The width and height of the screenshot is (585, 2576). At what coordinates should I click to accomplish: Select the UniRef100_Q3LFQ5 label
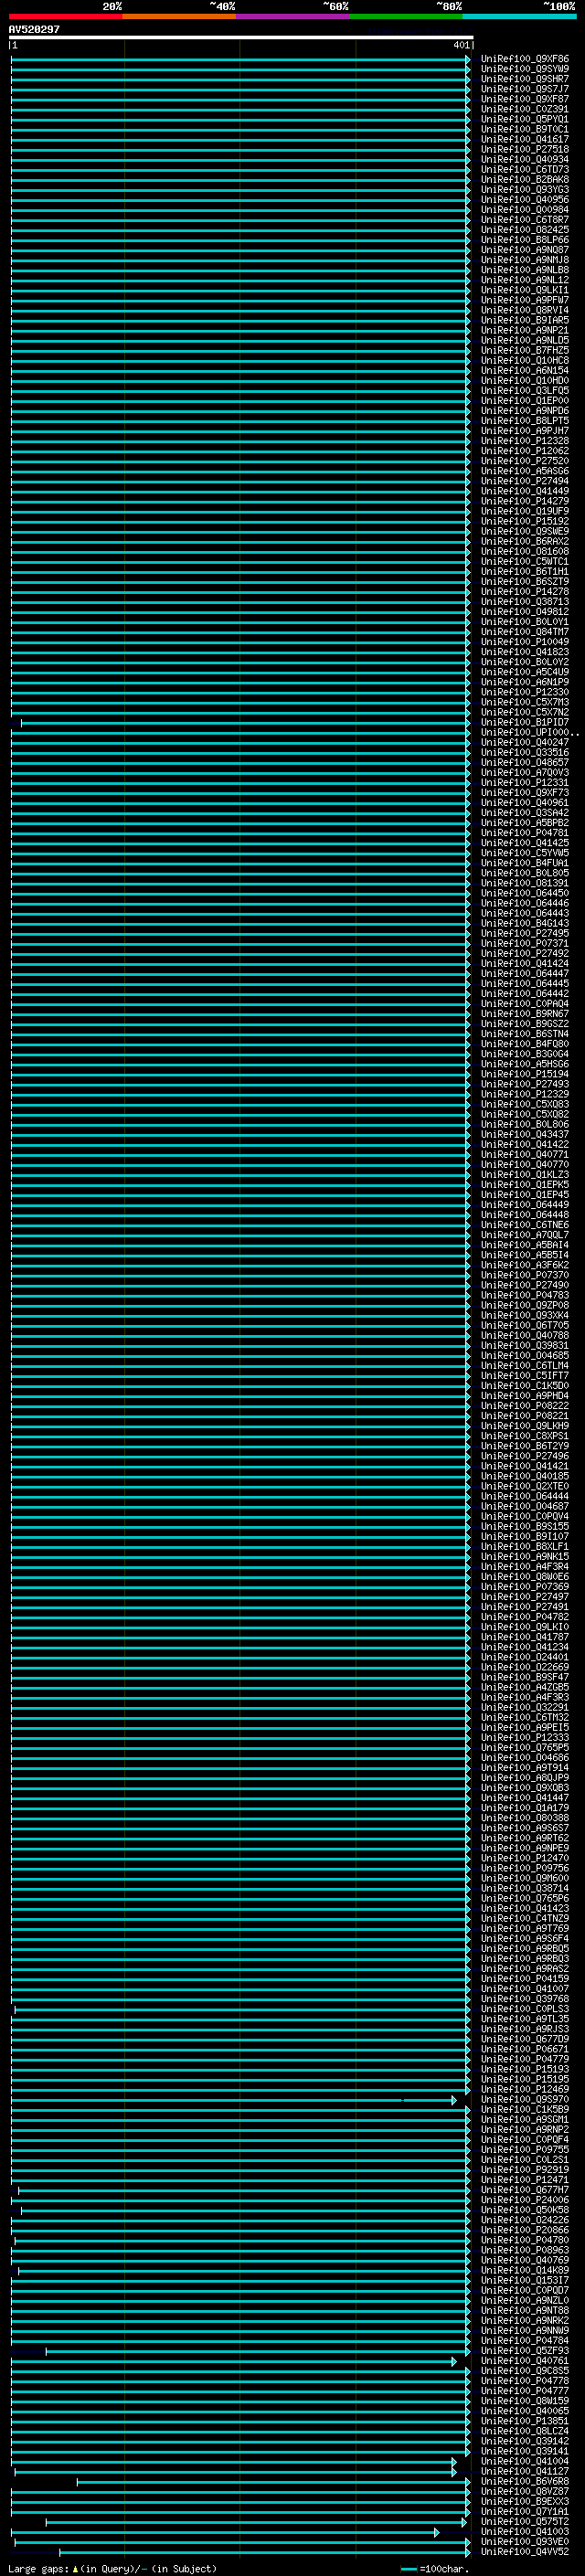[x=525, y=391]
